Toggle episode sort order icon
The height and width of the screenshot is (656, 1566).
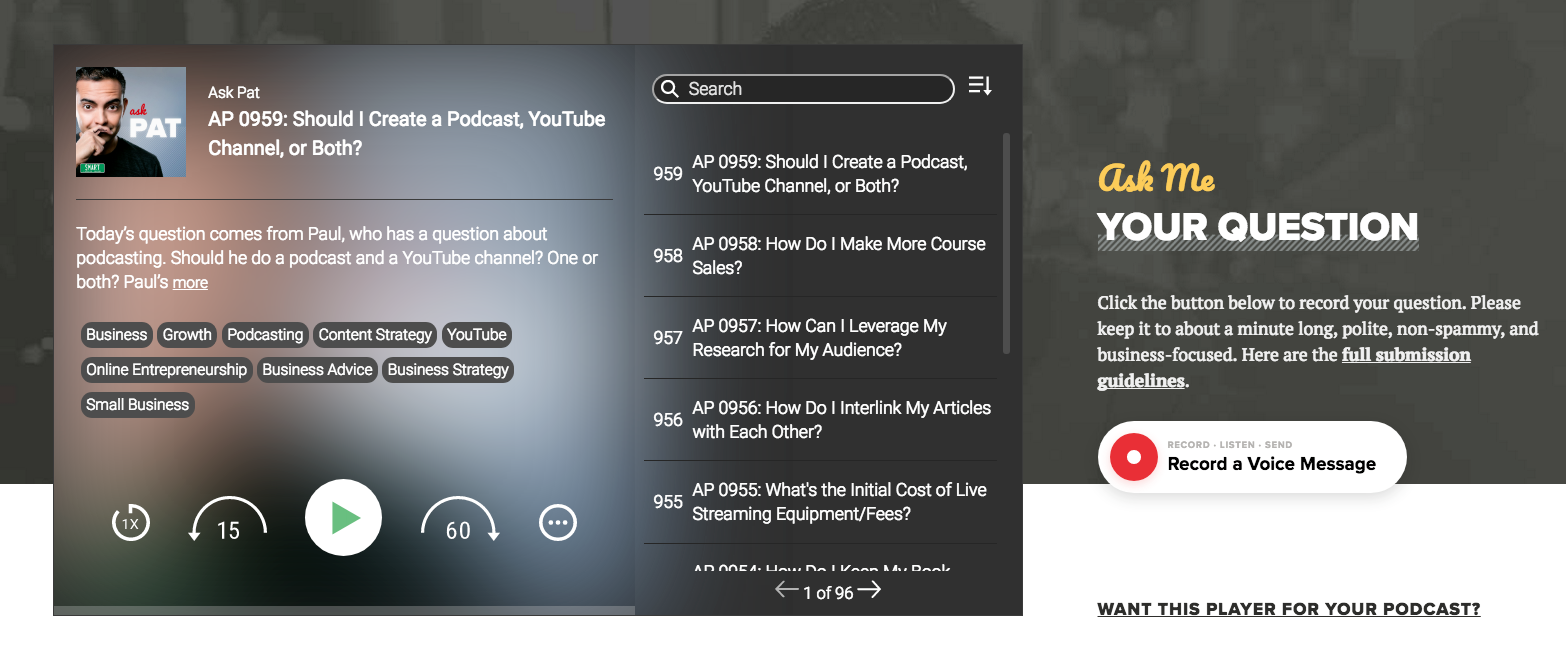pos(980,87)
